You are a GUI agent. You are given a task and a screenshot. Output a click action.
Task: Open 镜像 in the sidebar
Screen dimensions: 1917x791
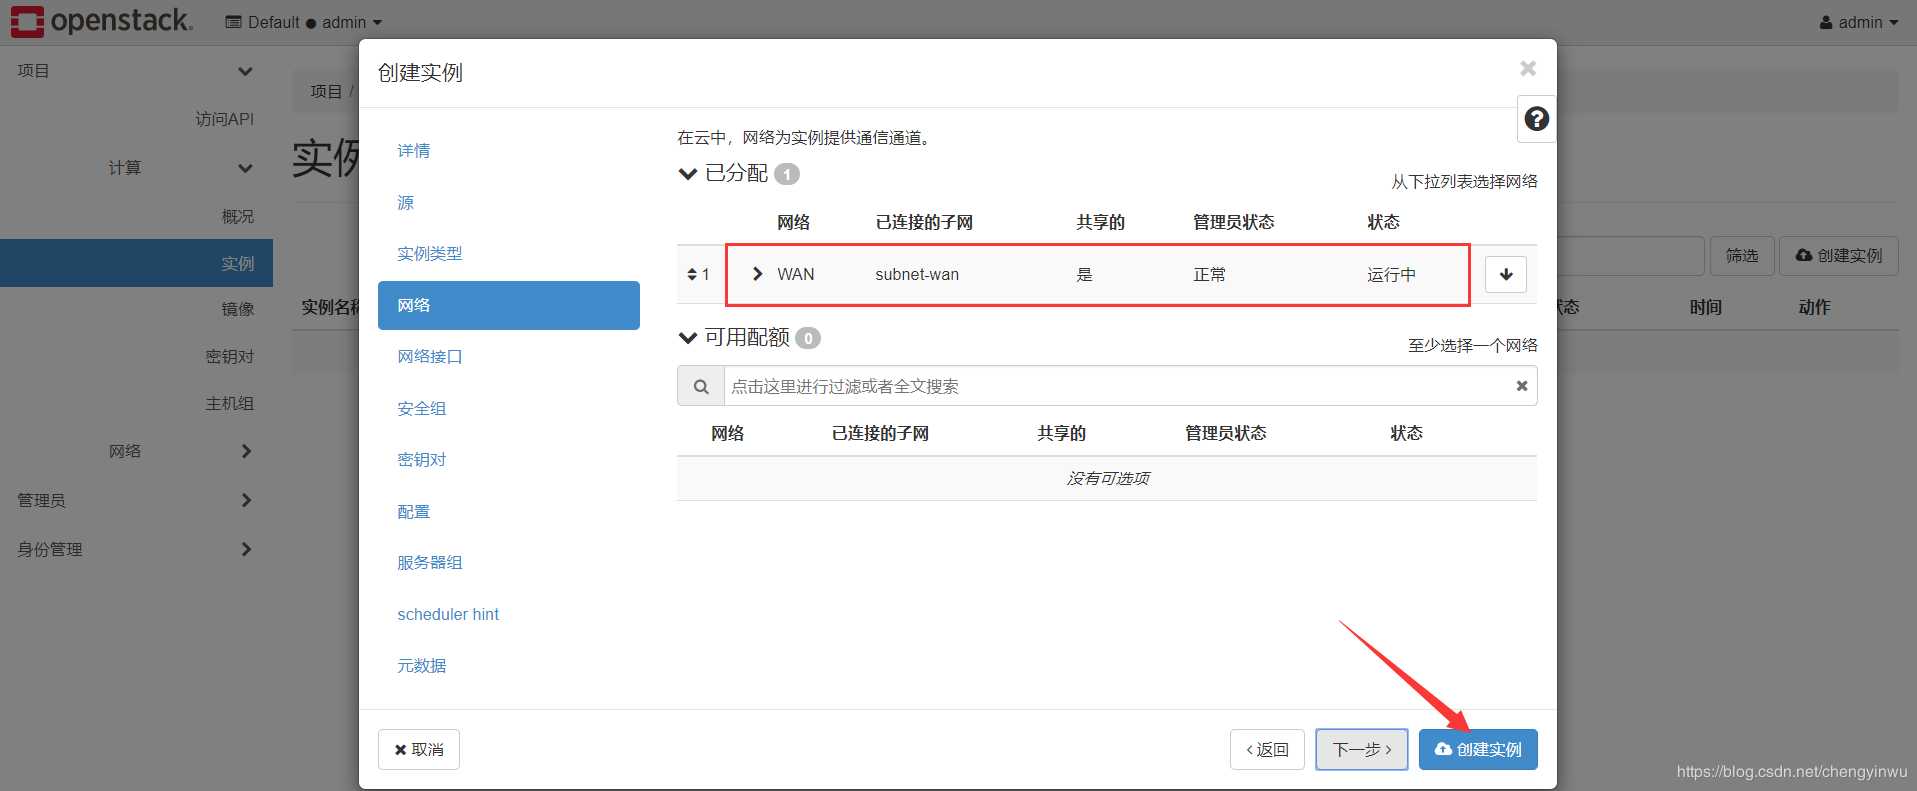(x=237, y=309)
